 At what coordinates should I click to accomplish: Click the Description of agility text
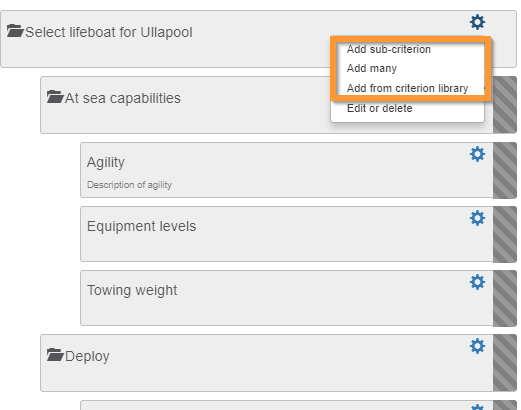129,185
